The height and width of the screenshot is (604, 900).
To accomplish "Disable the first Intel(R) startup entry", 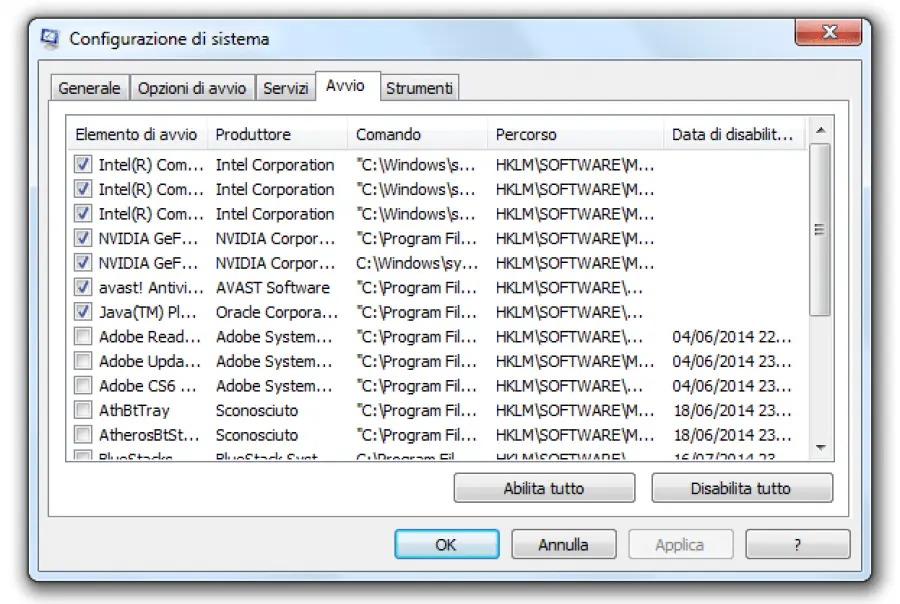I will (84, 164).
